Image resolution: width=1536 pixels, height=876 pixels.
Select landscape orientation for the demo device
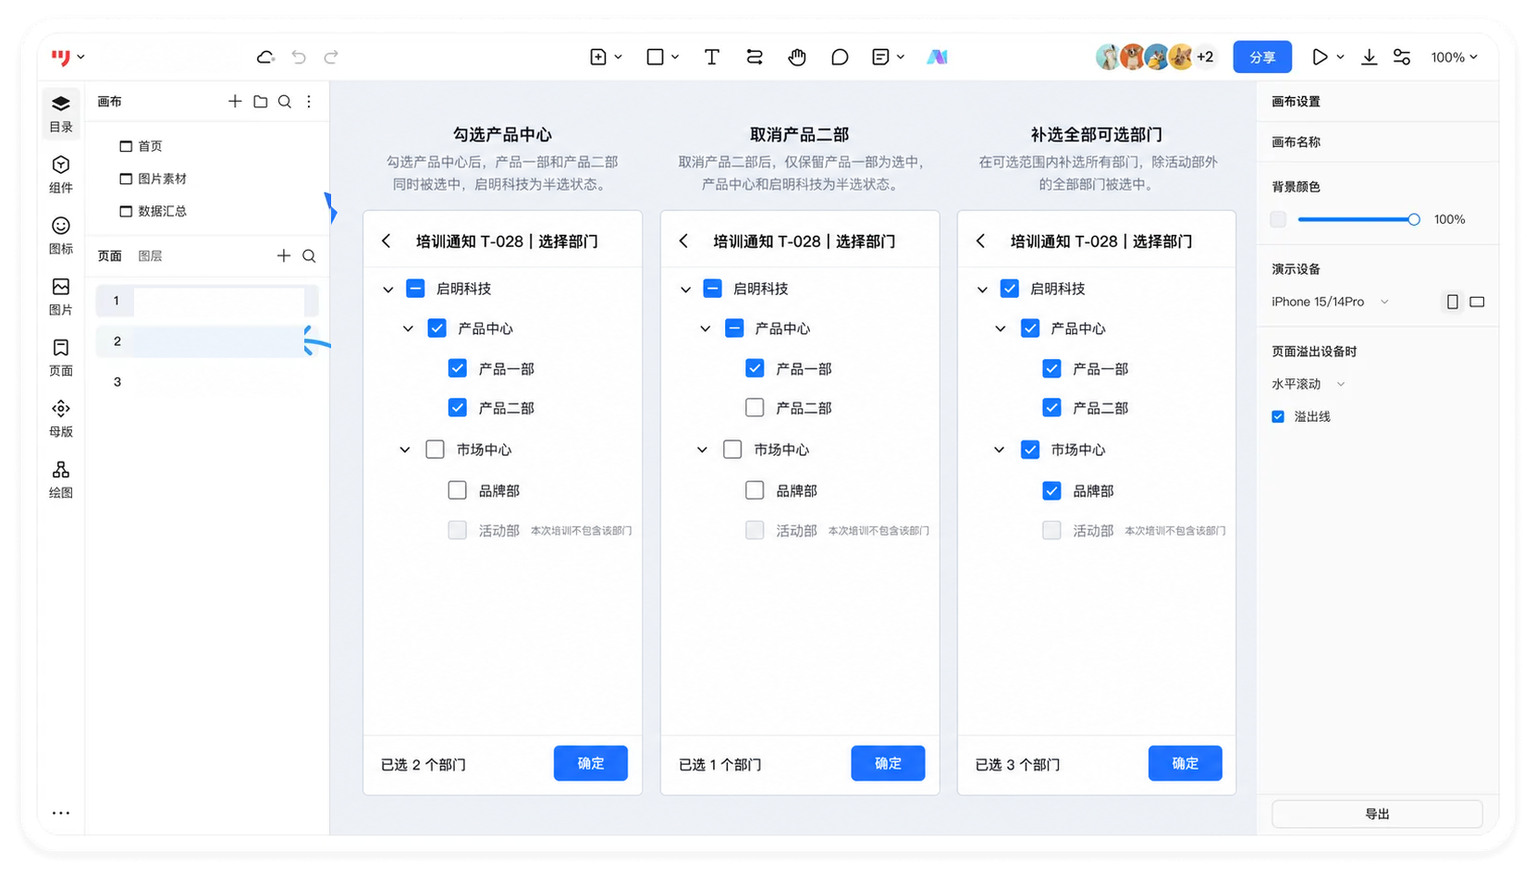1477,301
